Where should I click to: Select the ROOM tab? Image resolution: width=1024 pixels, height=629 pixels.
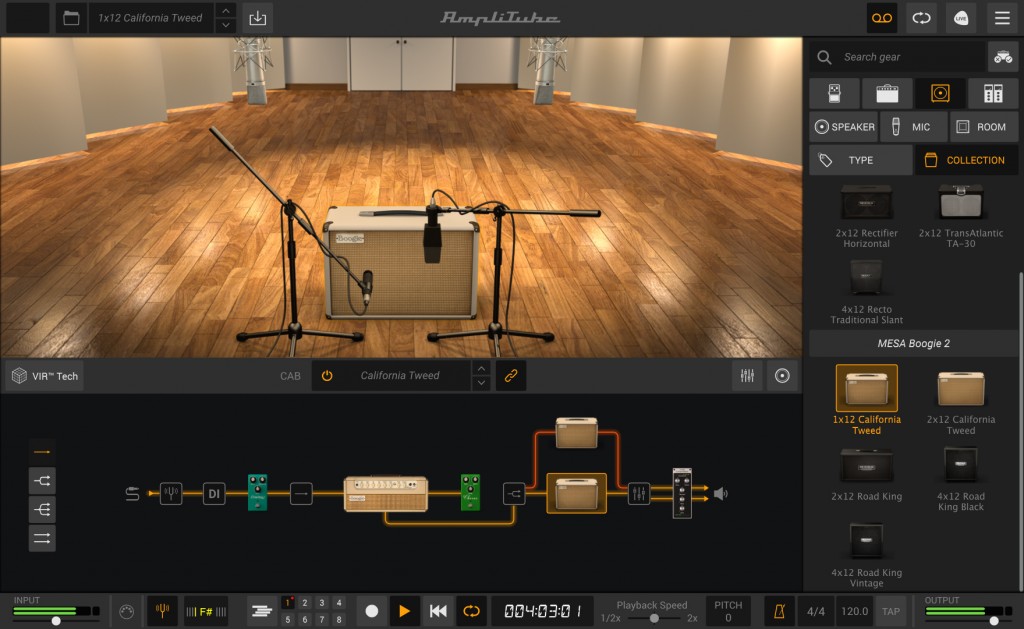[984, 127]
